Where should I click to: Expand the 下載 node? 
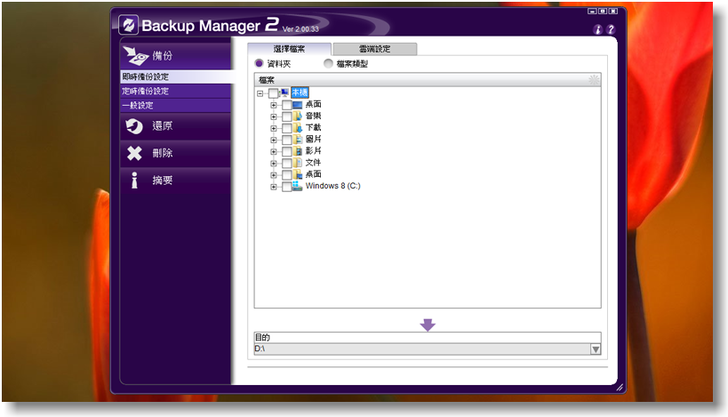click(x=273, y=128)
